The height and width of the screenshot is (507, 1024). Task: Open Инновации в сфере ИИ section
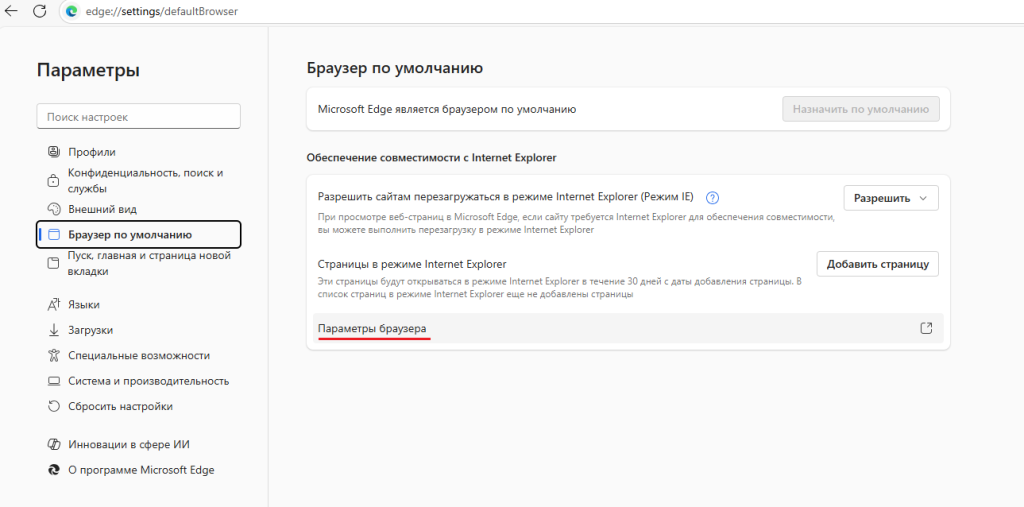tap(129, 444)
